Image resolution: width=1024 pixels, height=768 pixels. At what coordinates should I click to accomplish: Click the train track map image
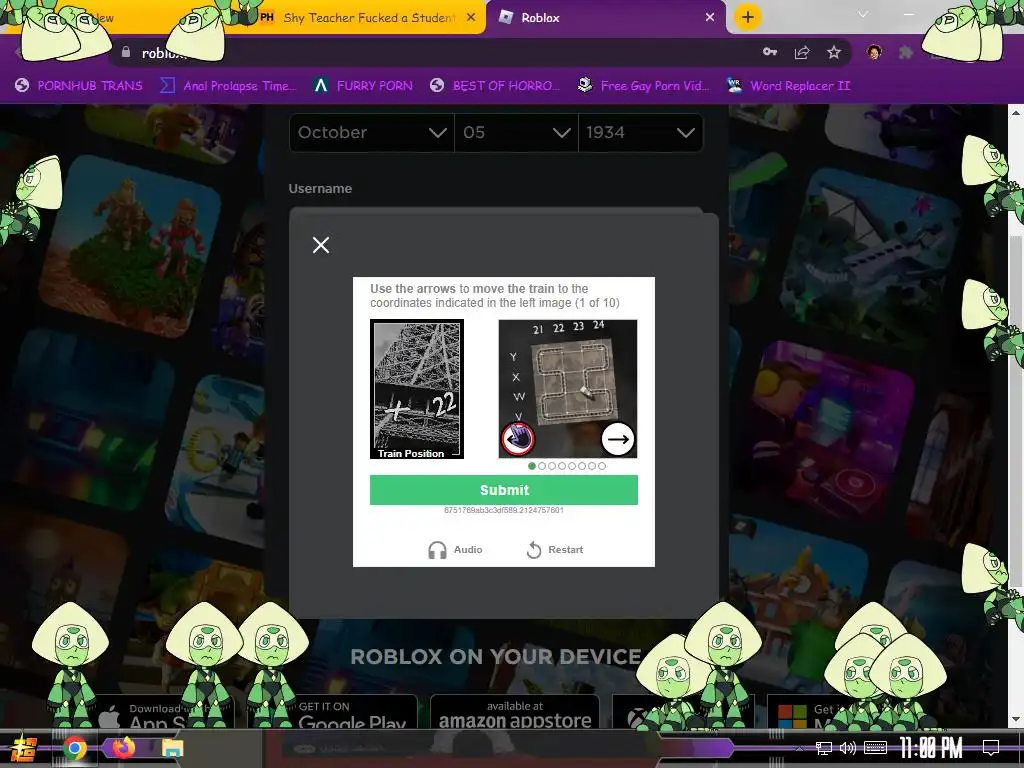[568, 389]
